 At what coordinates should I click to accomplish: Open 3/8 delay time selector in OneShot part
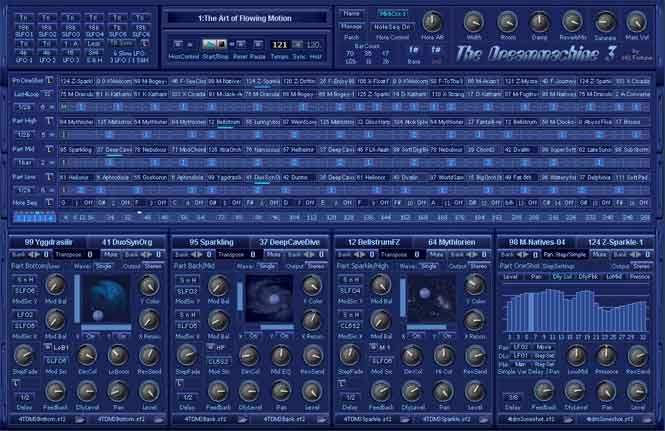(513, 397)
